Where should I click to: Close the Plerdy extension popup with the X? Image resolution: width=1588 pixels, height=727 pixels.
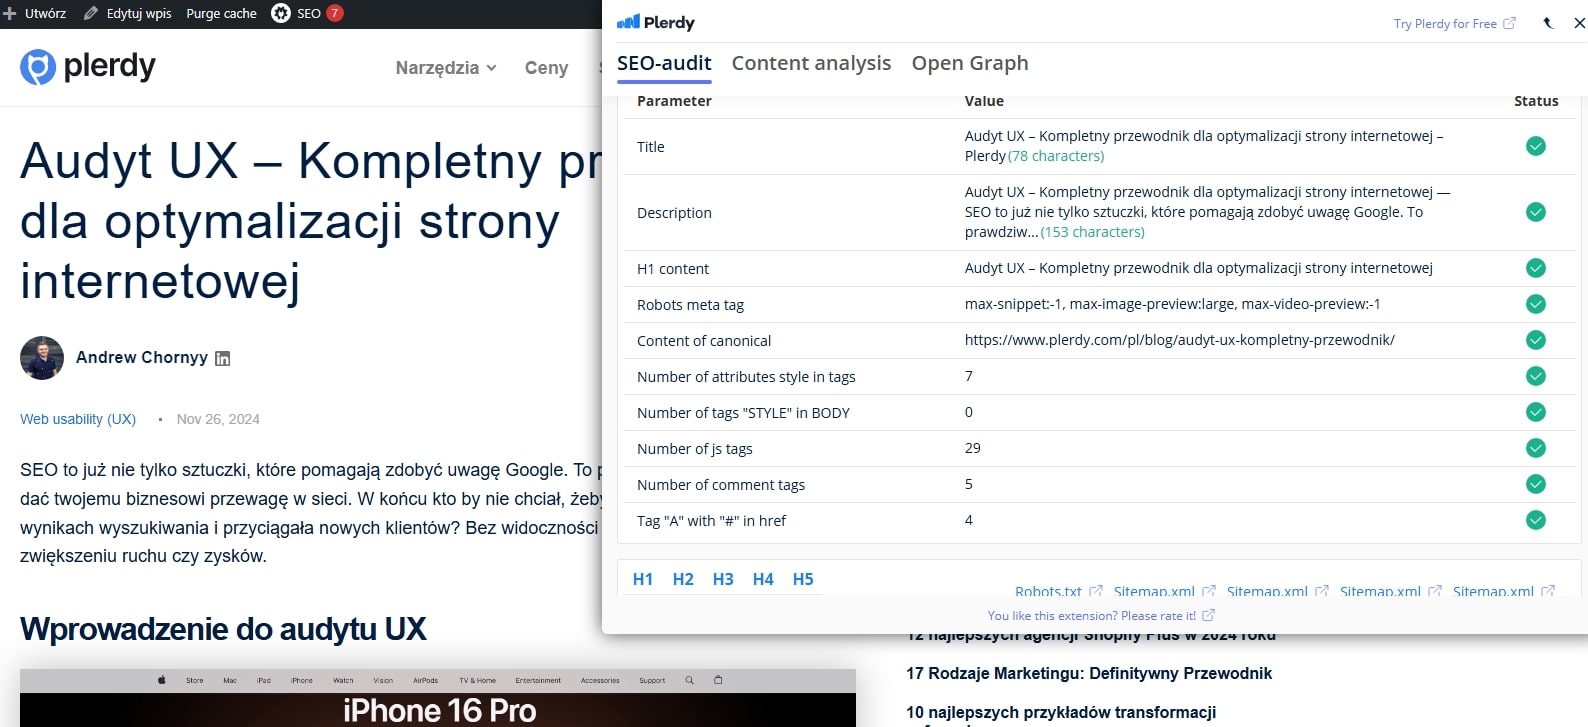tap(1579, 23)
